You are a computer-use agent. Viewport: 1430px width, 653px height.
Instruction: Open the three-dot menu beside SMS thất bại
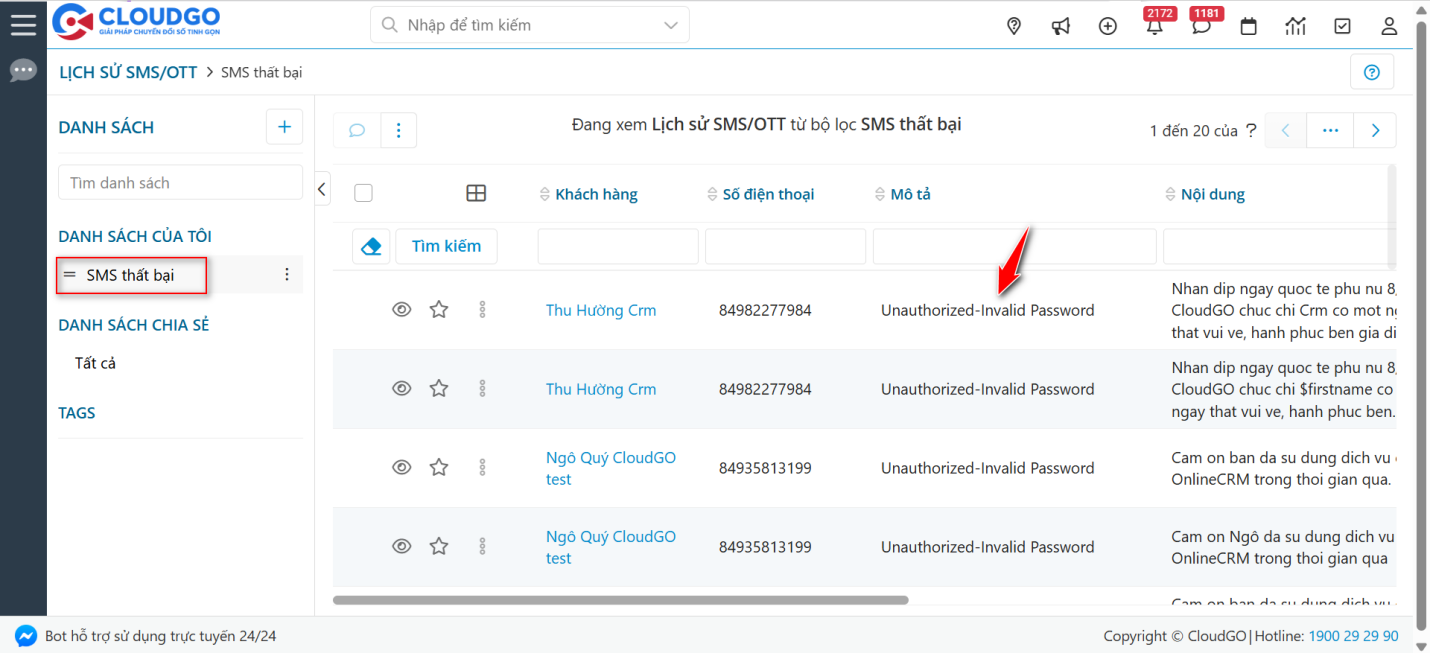pyautogui.click(x=287, y=274)
